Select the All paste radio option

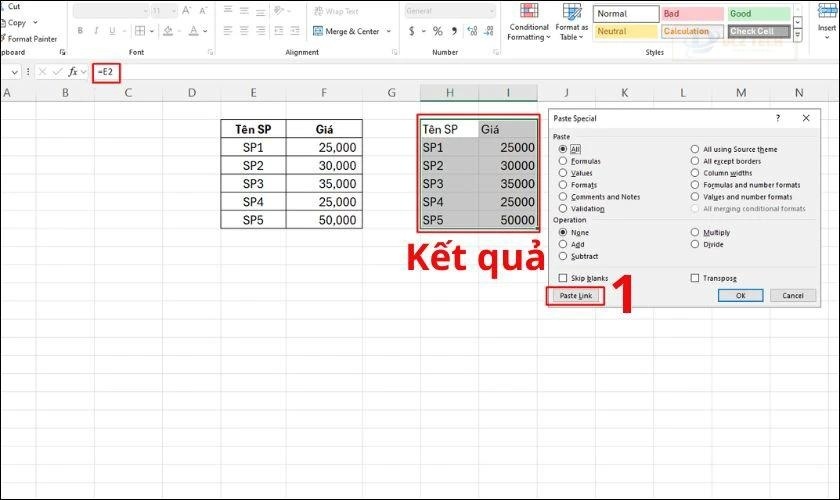click(562, 149)
